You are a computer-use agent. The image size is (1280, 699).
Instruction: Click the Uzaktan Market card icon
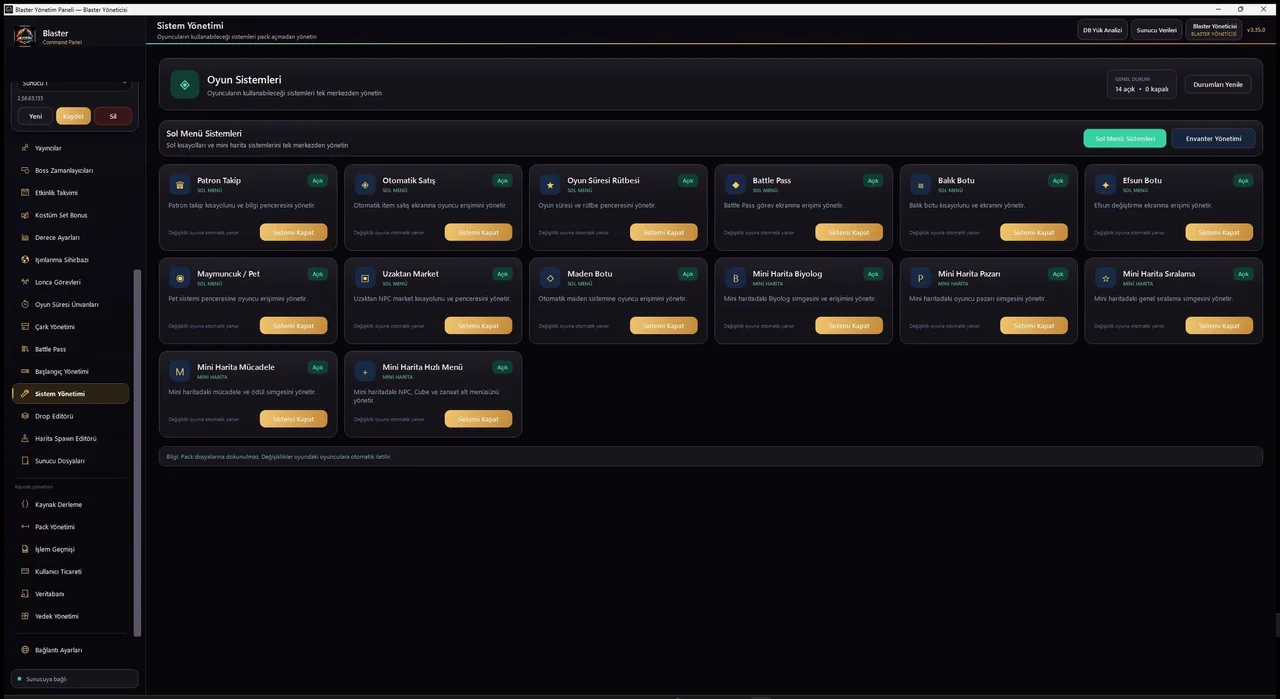coord(365,278)
